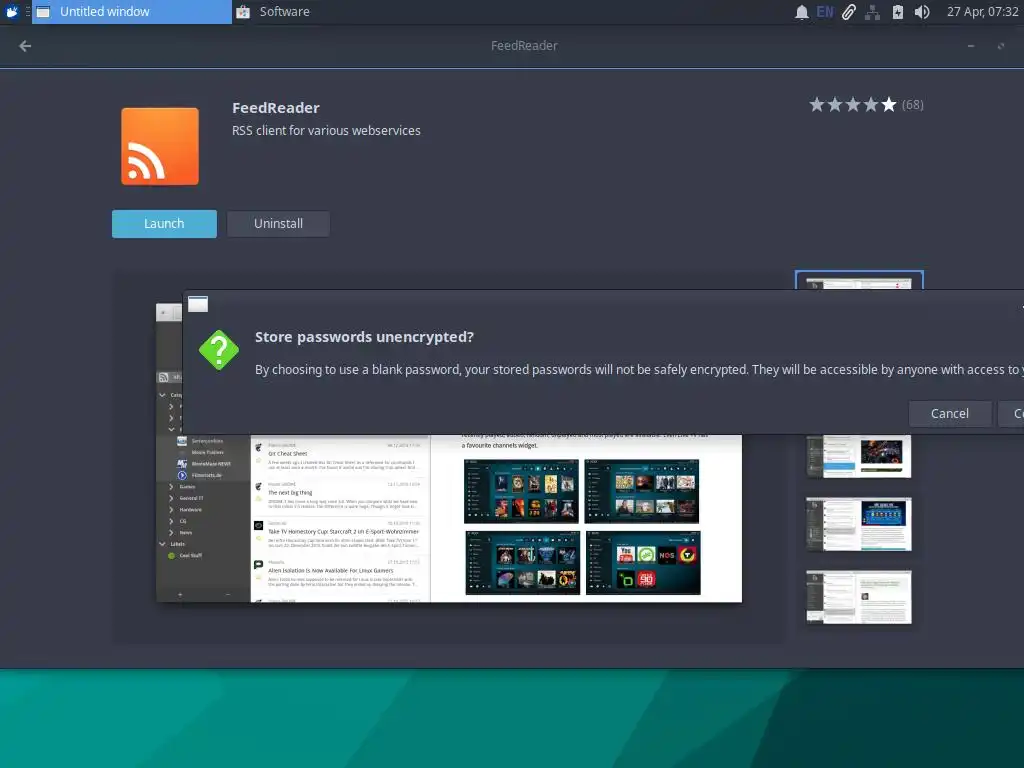
Task: Open the network connections tray icon
Action: [x=872, y=12]
